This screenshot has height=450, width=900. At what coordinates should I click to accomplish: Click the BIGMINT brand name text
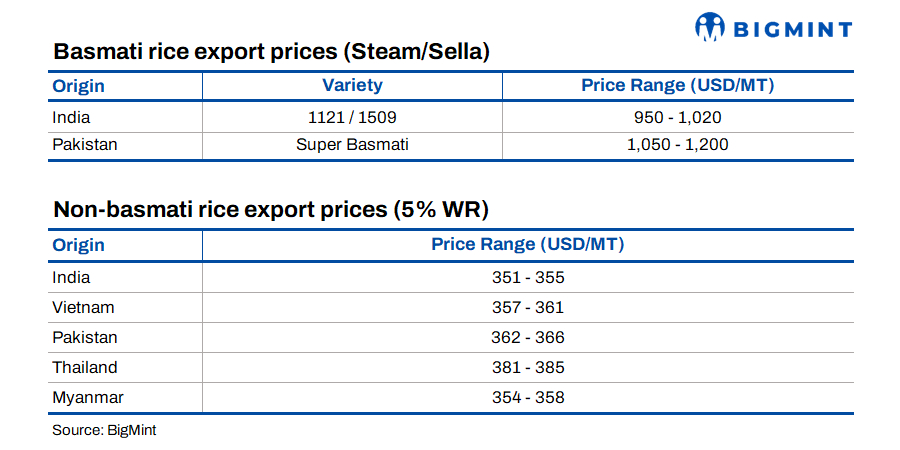(x=792, y=29)
